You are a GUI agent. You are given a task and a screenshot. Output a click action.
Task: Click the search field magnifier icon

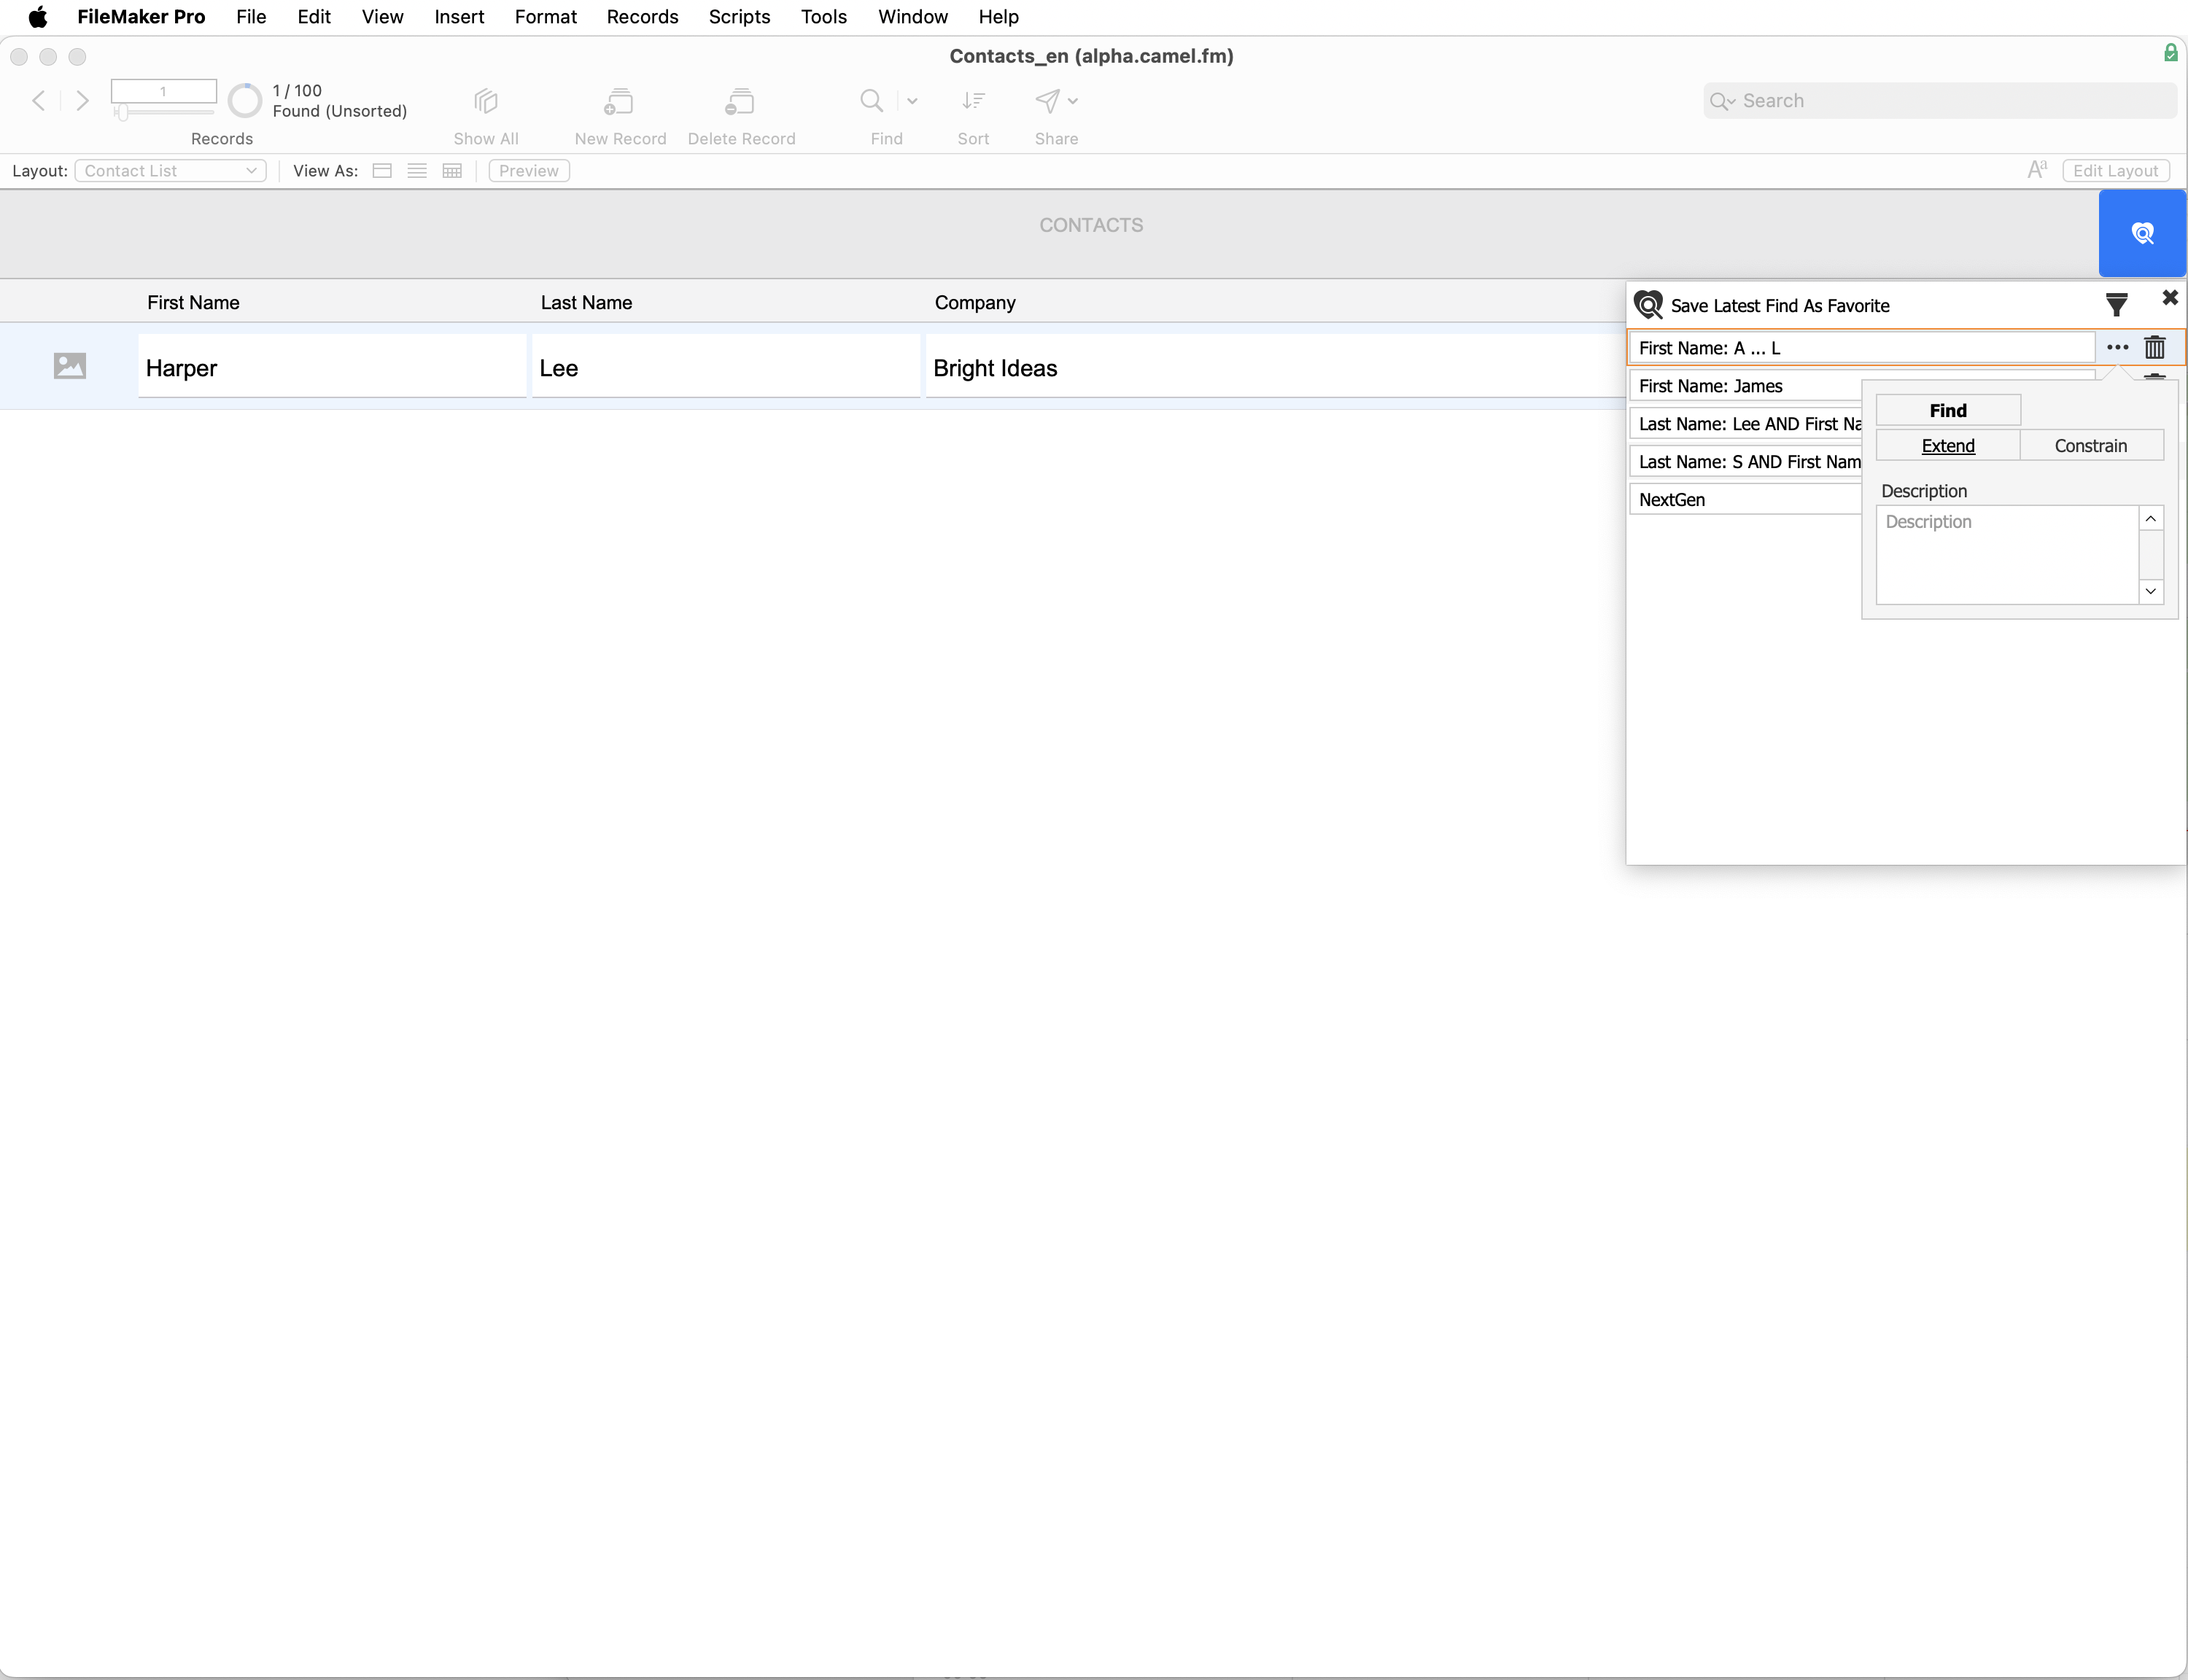tap(1718, 101)
